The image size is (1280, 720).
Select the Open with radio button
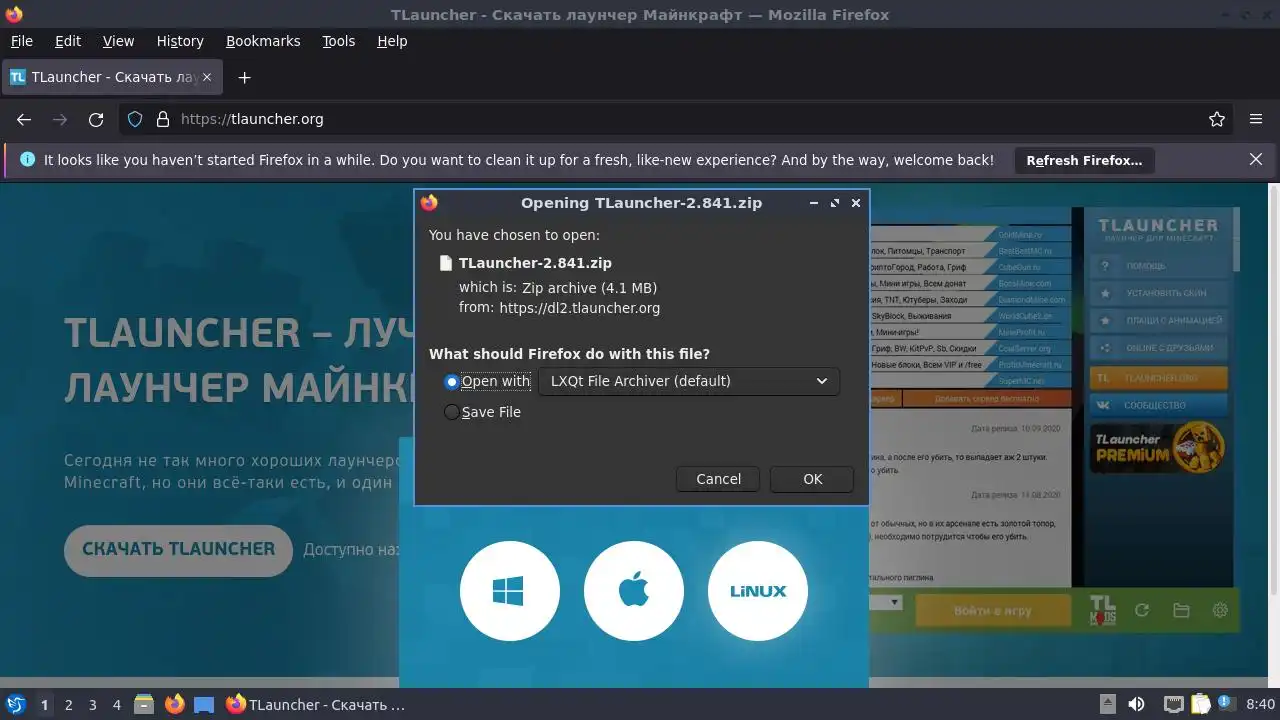tap(452, 381)
